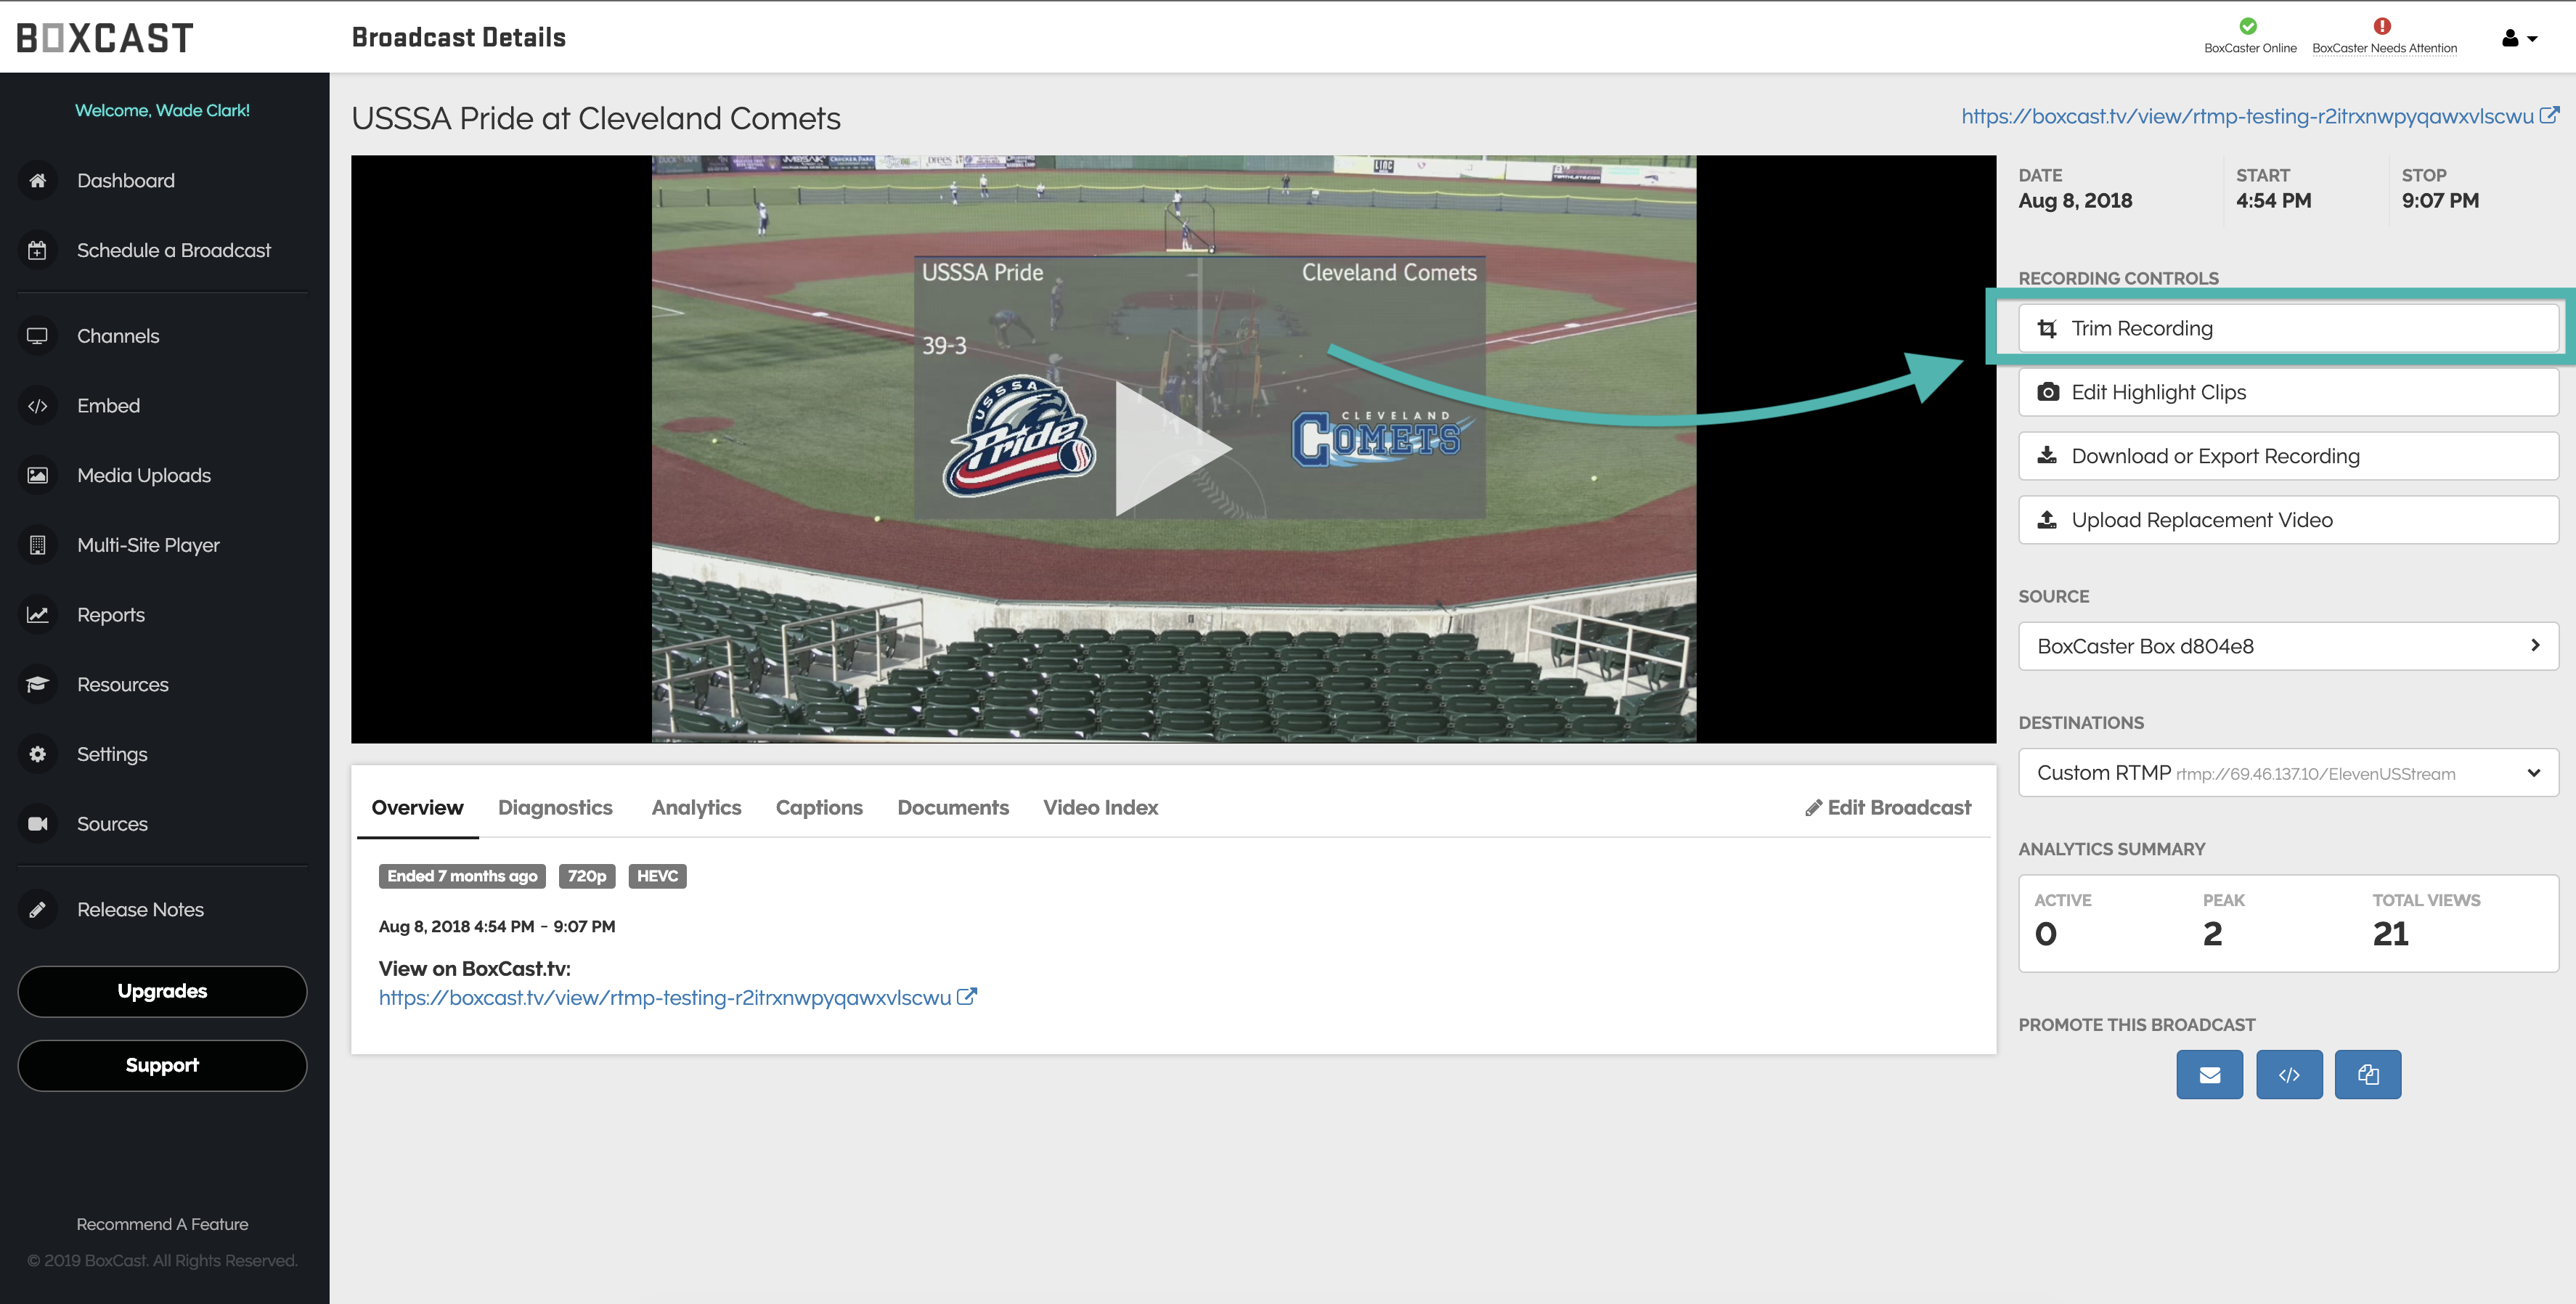The width and height of the screenshot is (2576, 1304).
Task: Click the Sources camera icon
Action: pyautogui.click(x=37, y=824)
